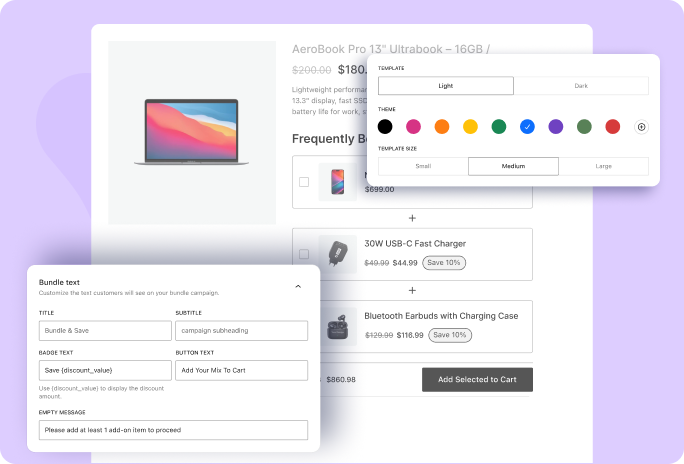The width and height of the screenshot is (684, 464).
Task: Click Add Selected to Cart button
Action: click(477, 379)
